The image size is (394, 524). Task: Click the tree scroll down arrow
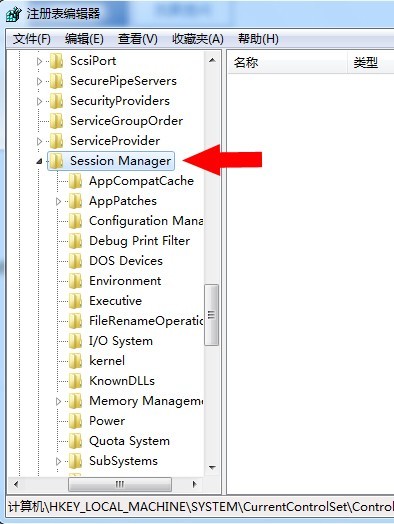point(212,468)
